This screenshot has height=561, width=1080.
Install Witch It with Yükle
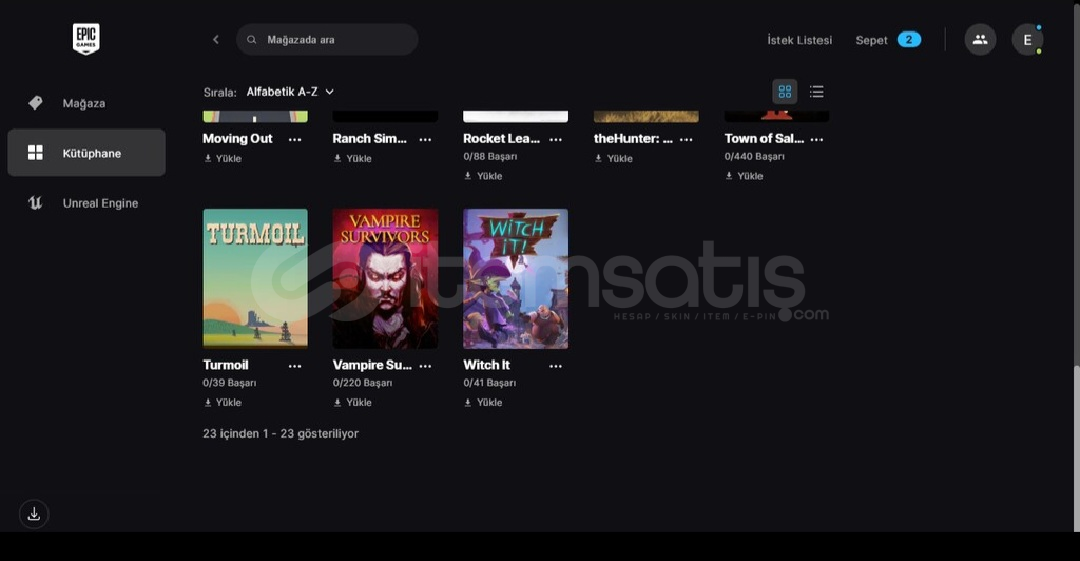484,402
